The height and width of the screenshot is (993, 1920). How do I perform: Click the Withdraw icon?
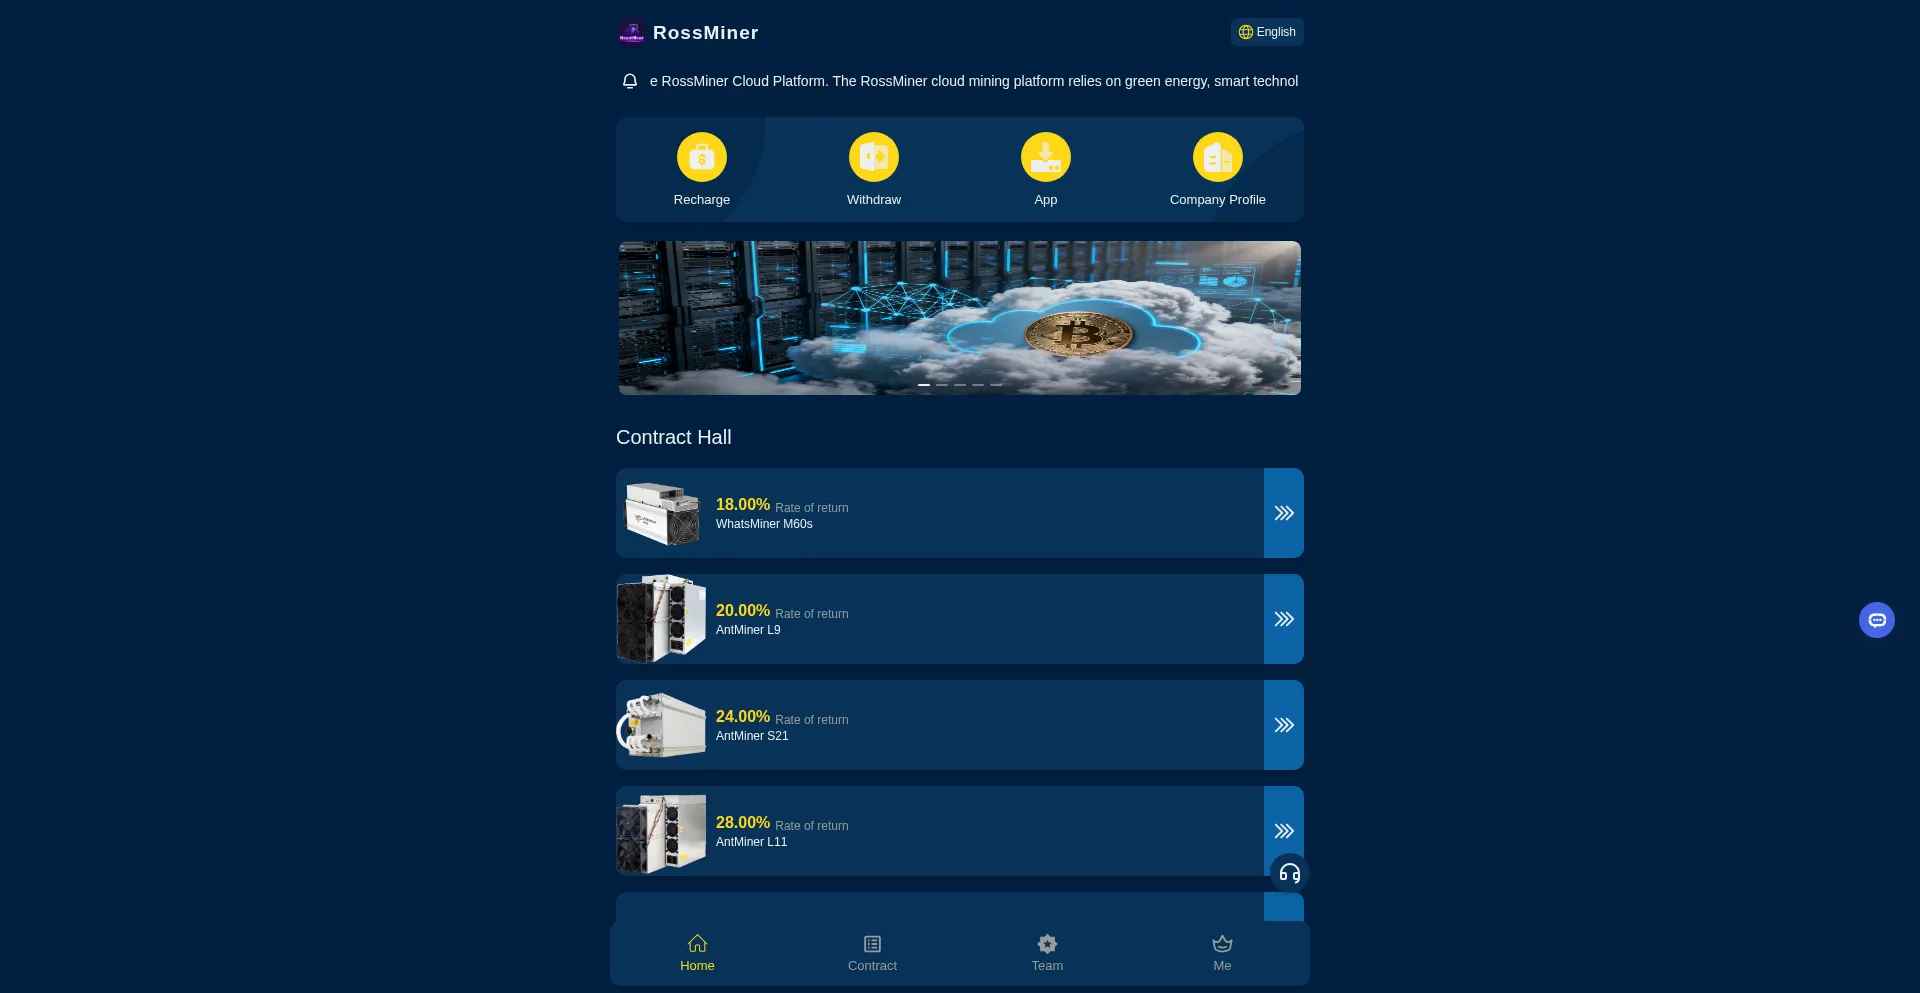[873, 158]
